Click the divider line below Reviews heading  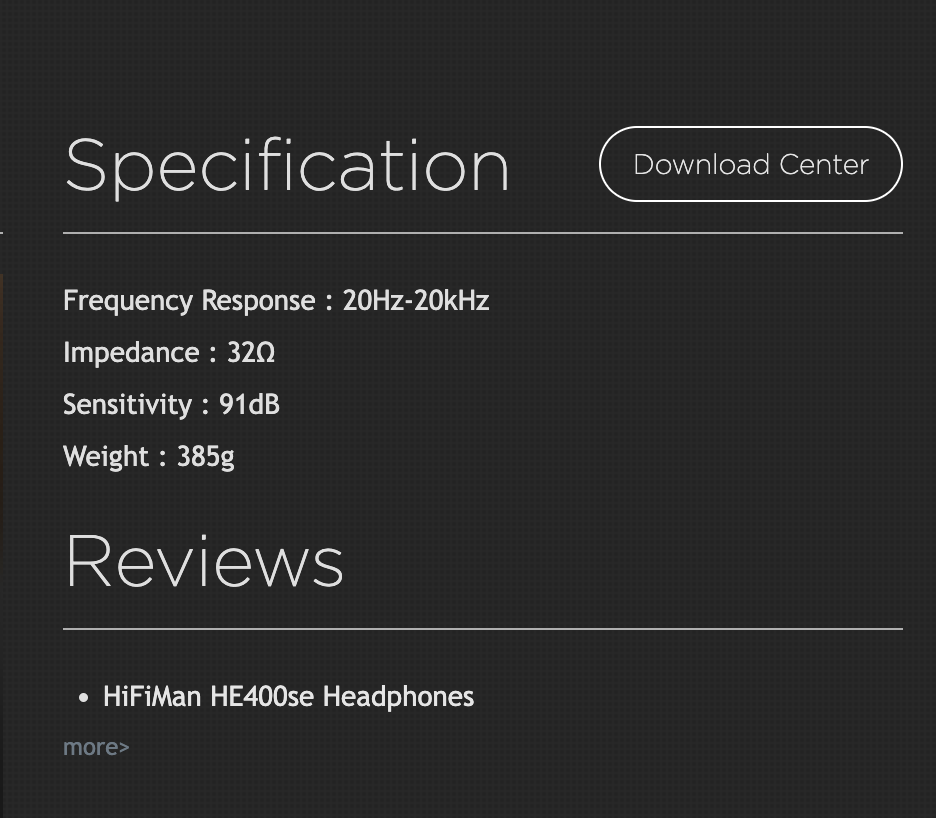pos(482,629)
